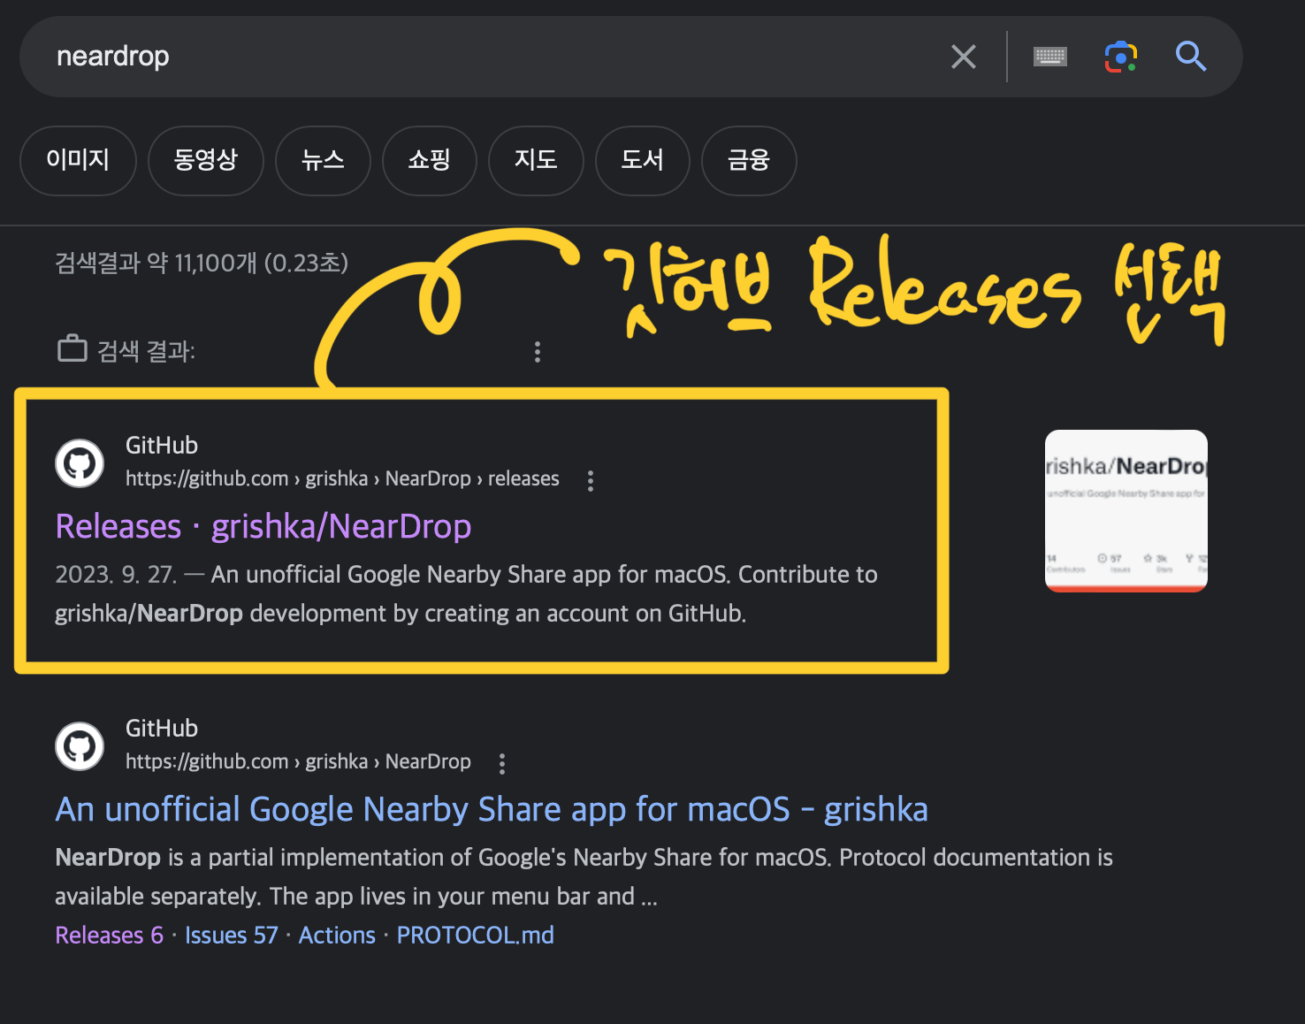This screenshot has height=1024, width=1305.
Task: Open three-dot menu next to 검색 결과 label
Action: coord(537,352)
